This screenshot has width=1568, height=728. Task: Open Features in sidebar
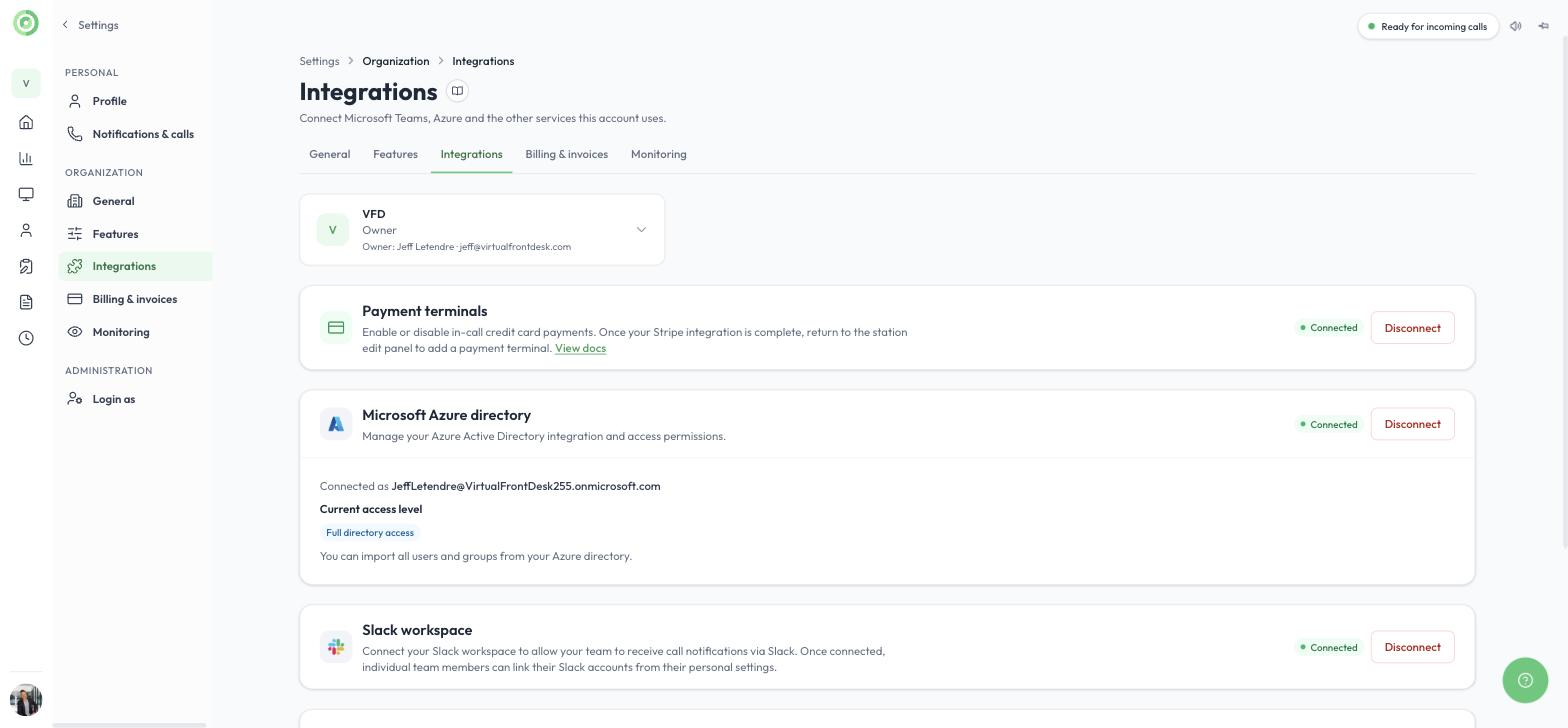[135, 234]
